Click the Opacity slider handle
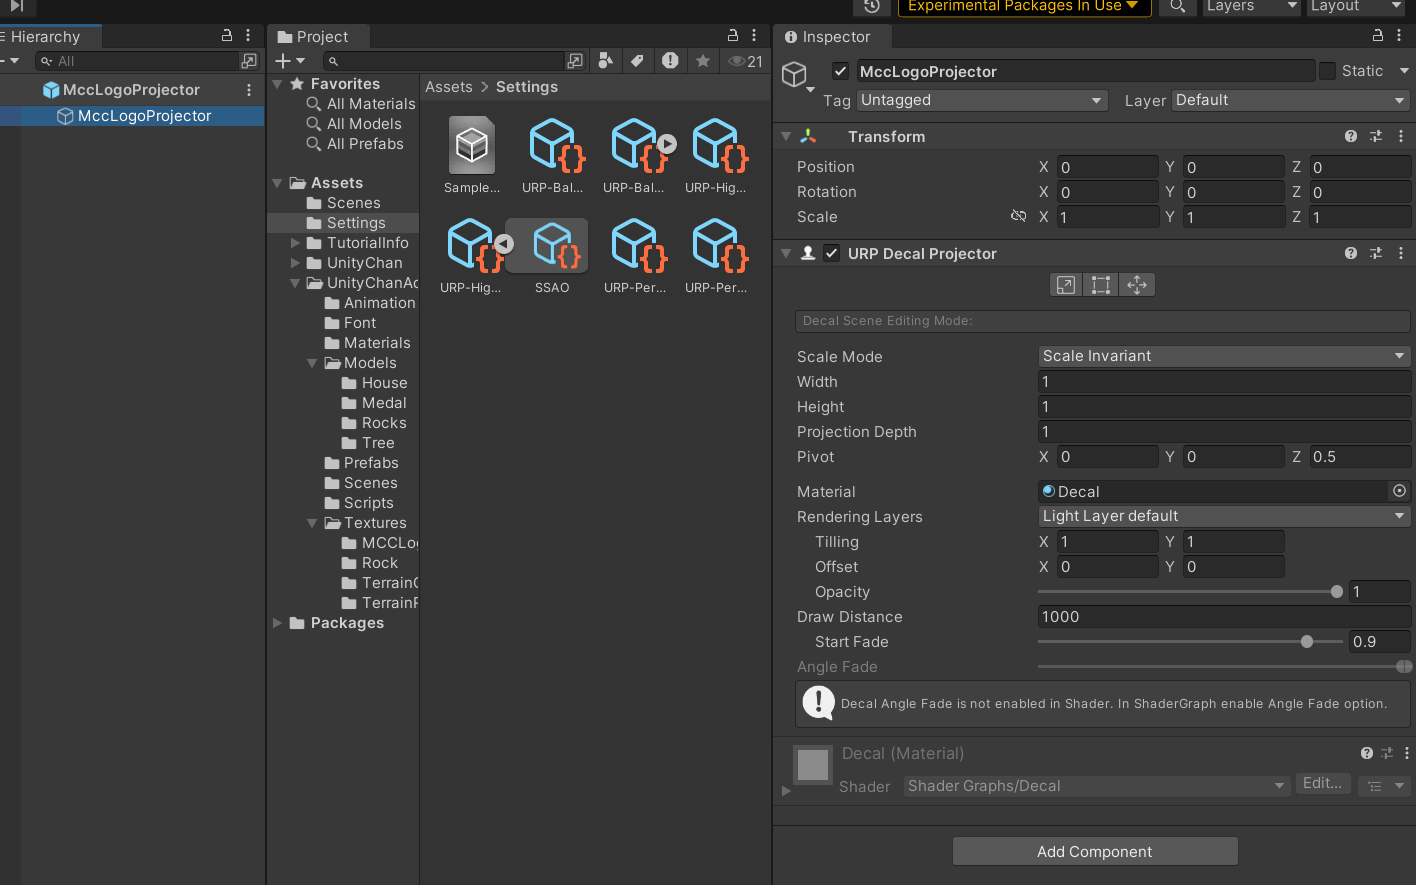The height and width of the screenshot is (885, 1416). 1337,592
